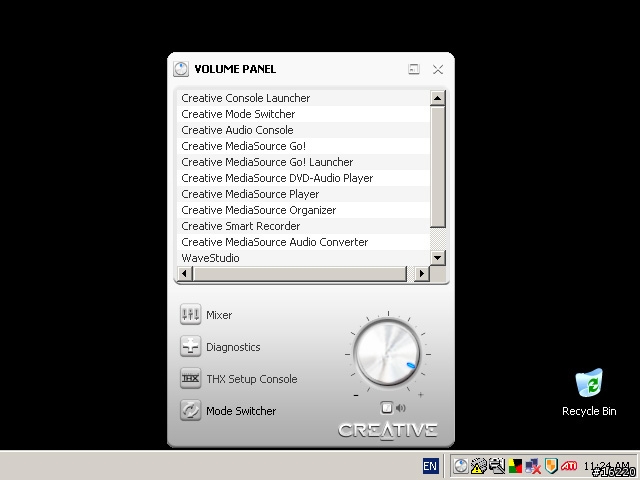Toggle the mute checkbox under the knob

(387, 407)
